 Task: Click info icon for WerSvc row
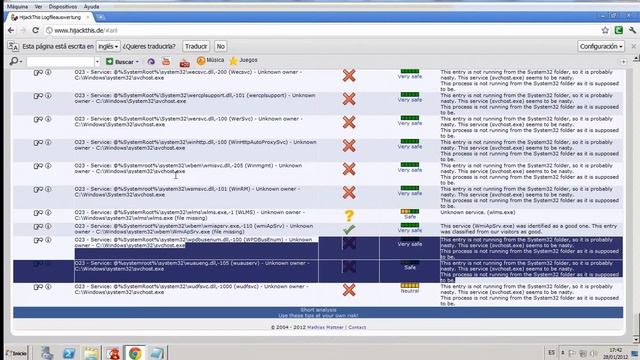48,119
